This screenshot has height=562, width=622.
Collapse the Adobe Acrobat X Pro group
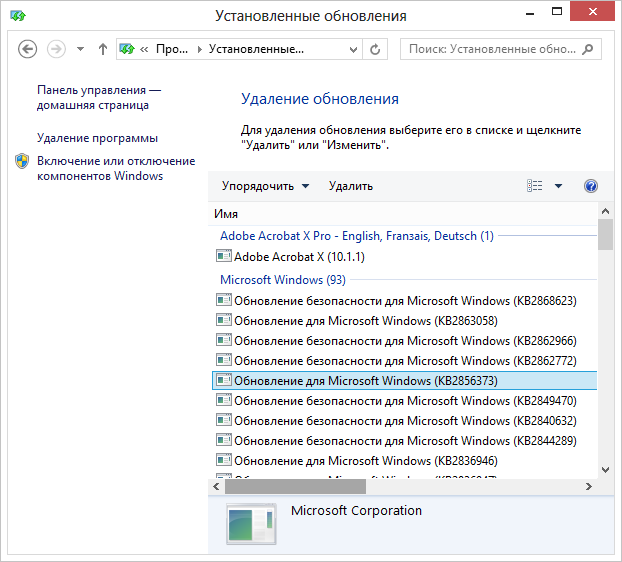pyautogui.click(x=357, y=236)
